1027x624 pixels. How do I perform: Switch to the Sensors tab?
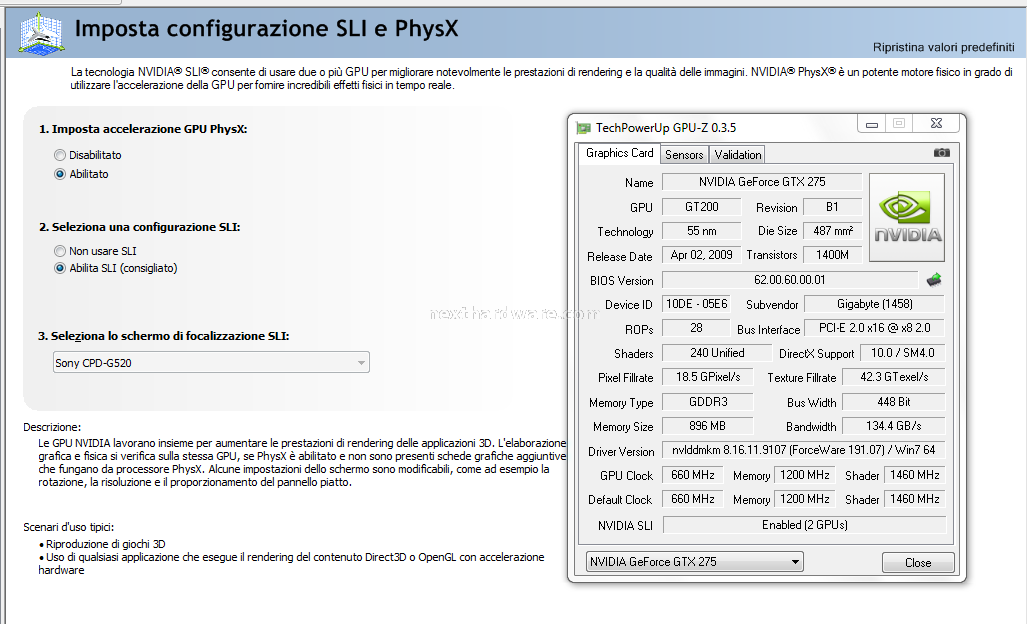click(x=684, y=155)
